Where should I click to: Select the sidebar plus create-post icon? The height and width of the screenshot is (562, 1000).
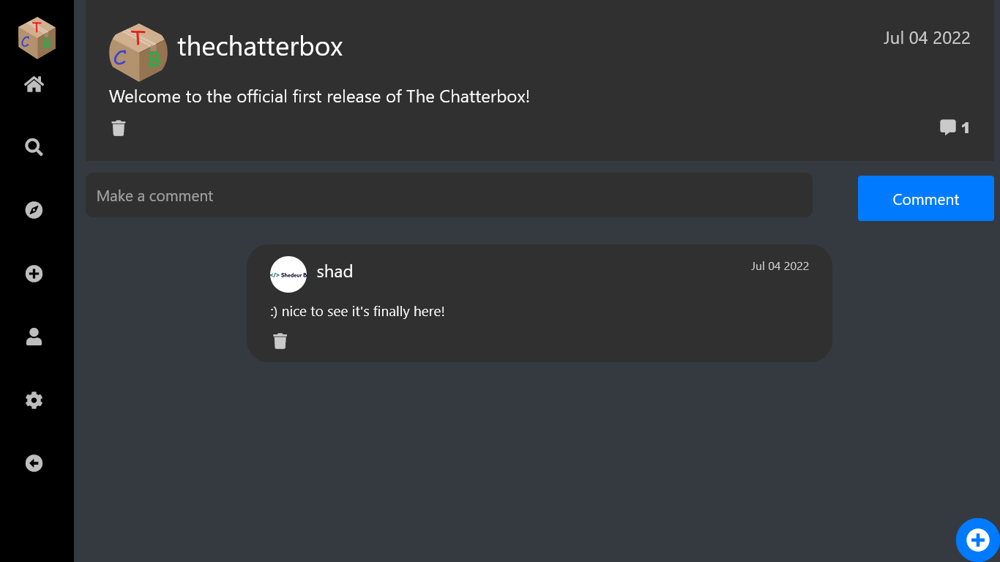pos(34,274)
